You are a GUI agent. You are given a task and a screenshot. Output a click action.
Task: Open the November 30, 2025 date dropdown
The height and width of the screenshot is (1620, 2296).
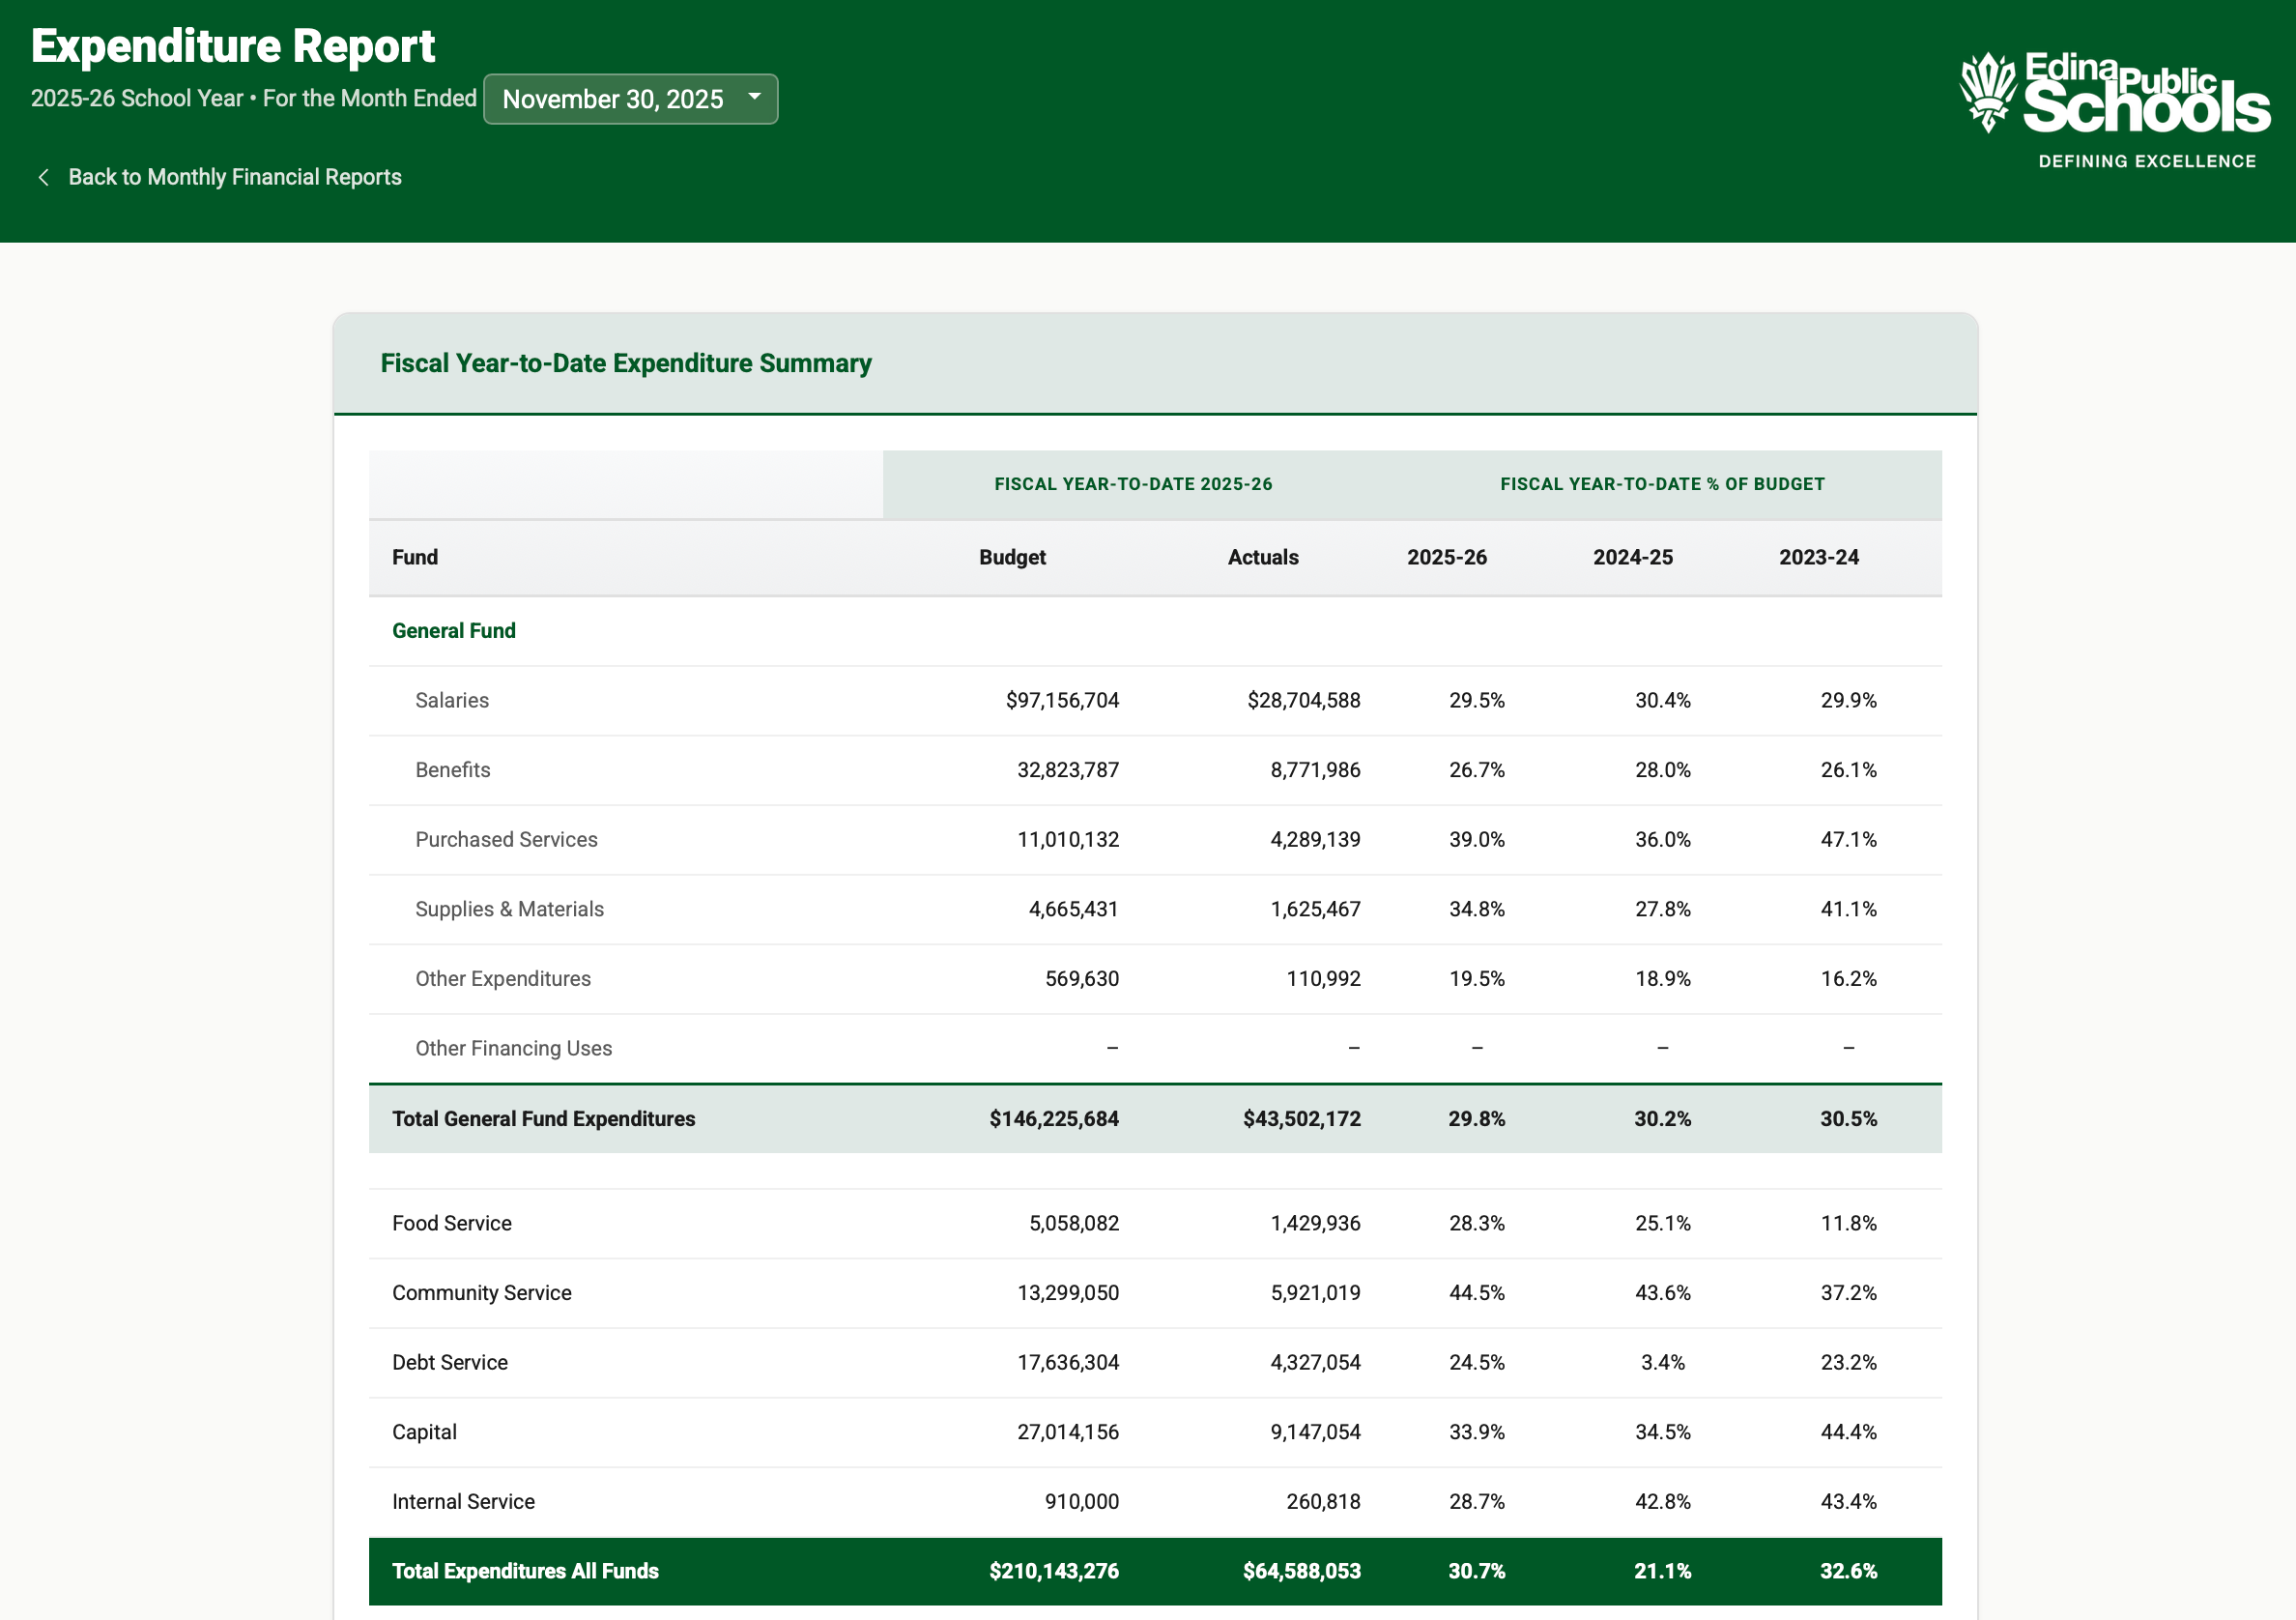630,99
